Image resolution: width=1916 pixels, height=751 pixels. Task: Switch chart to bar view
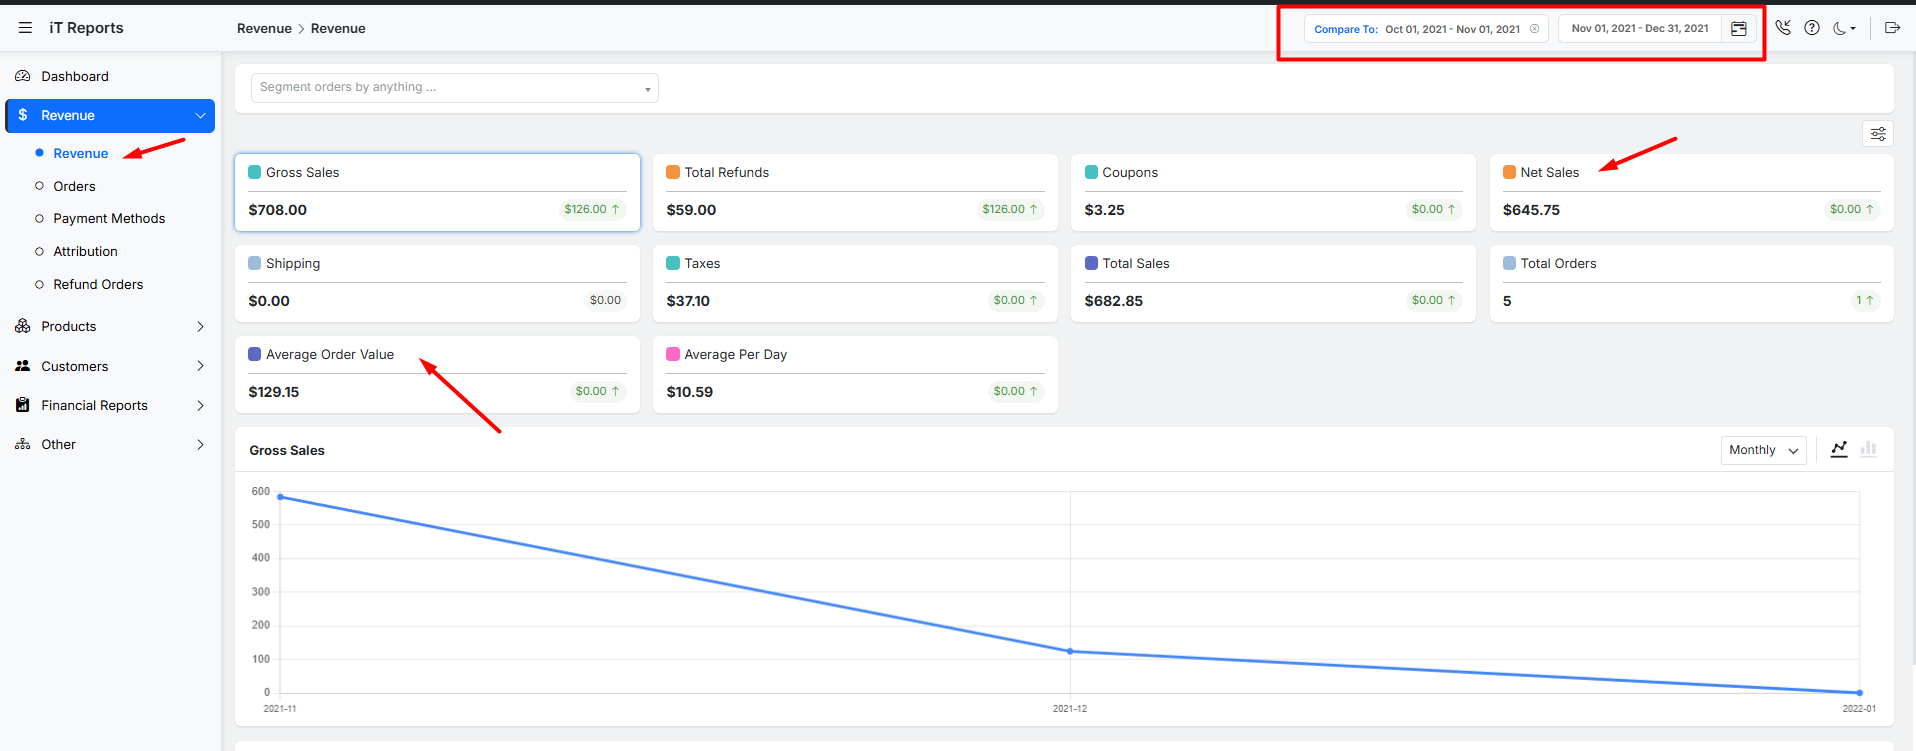coord(1868,450)
